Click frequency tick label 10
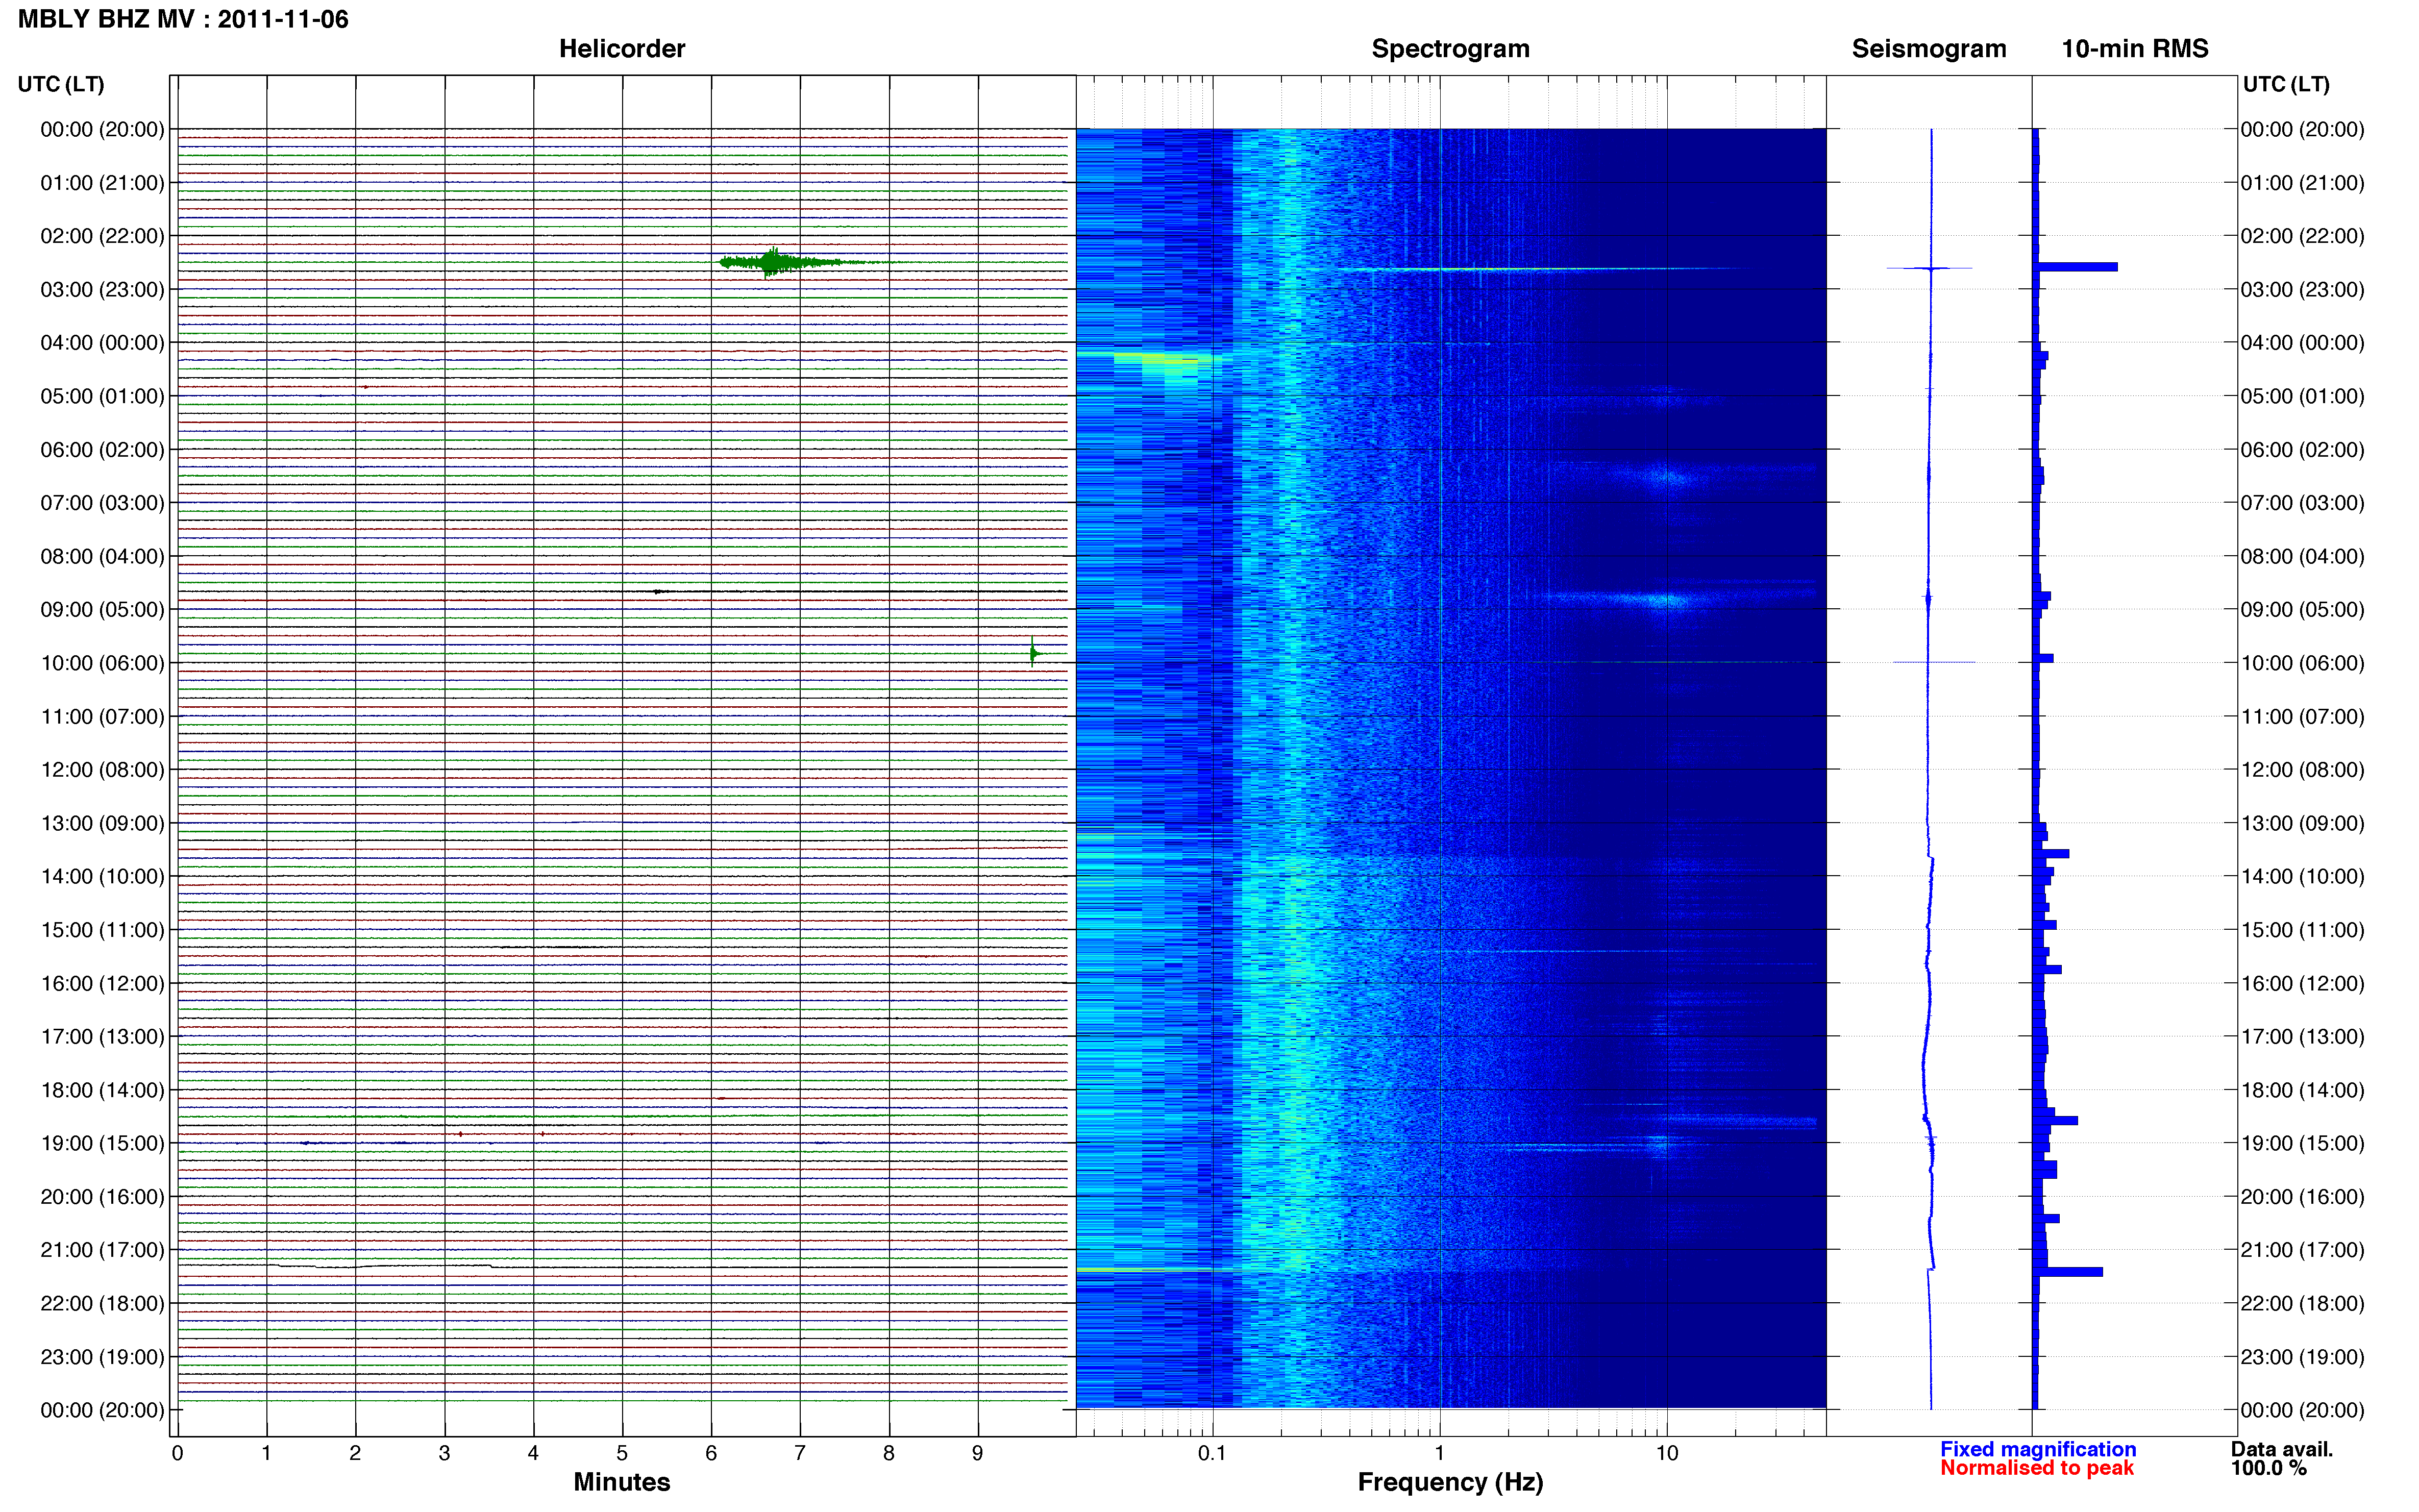 1666,1453
